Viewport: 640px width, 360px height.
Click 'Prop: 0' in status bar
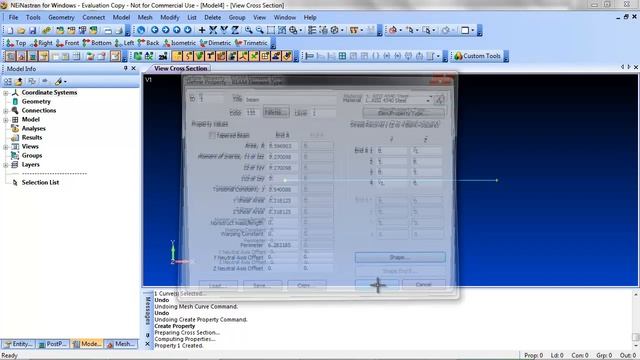point(533,356)
